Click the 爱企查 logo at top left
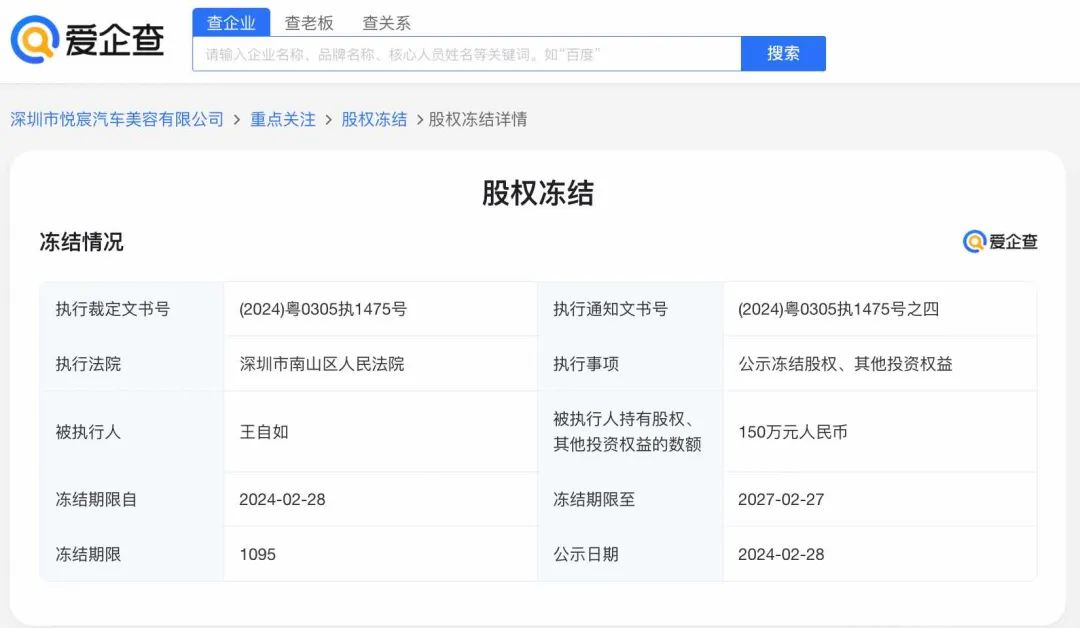The width and height of the screenshot is (1080, 628). [88, 39]
